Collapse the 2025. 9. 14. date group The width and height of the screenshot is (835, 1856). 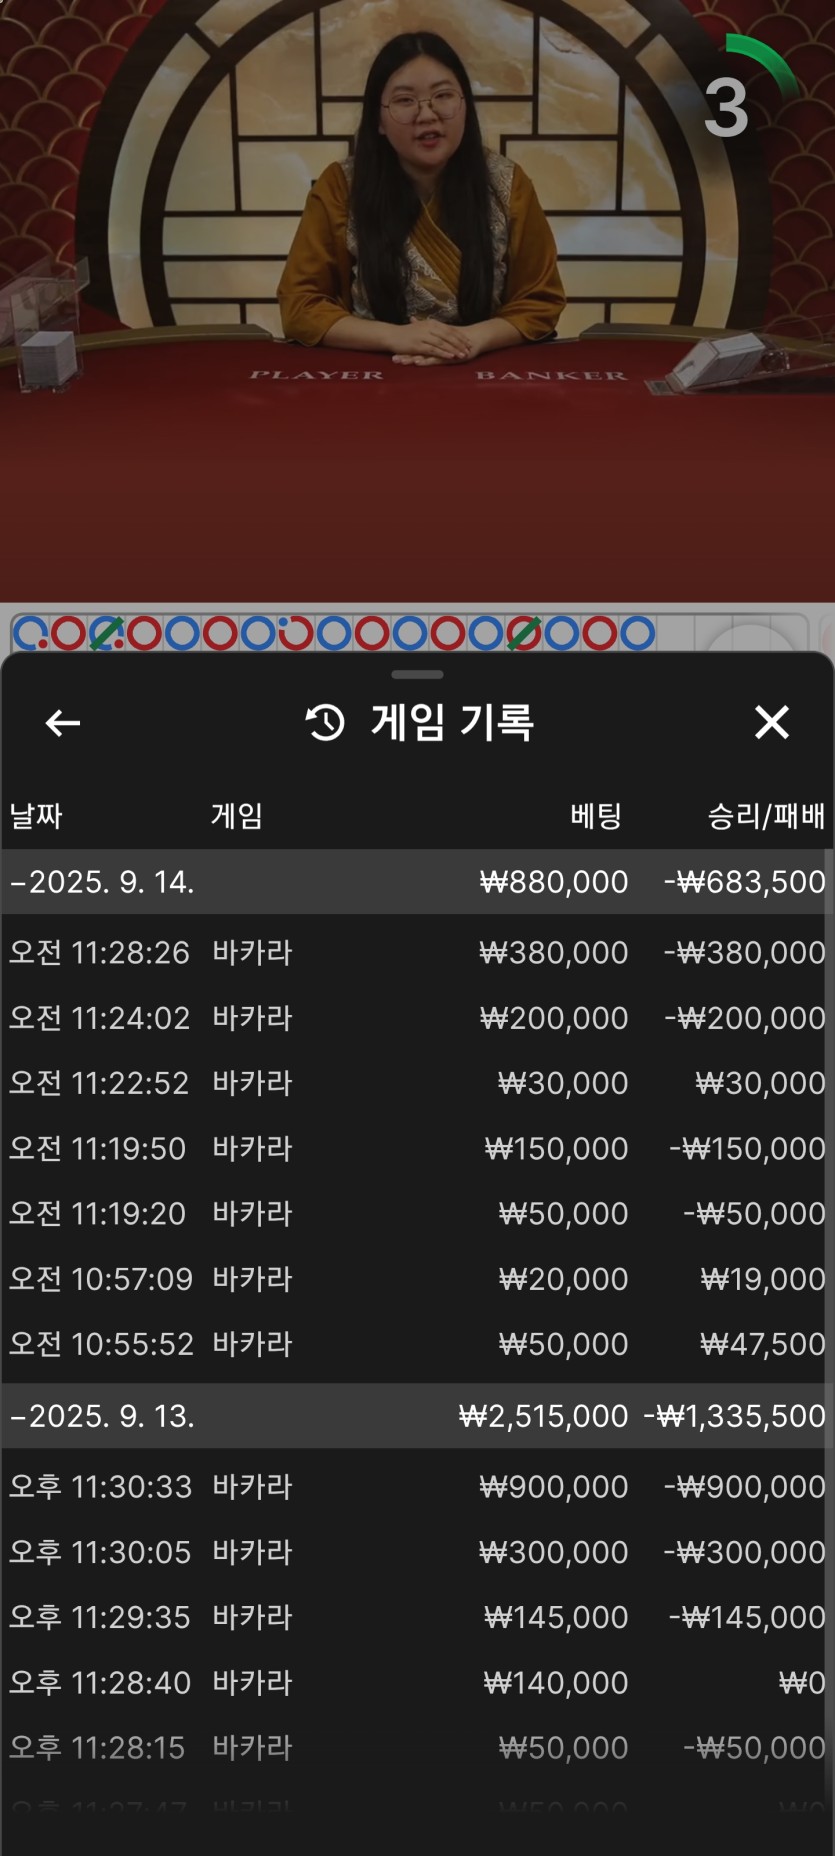tap(417, 882)
